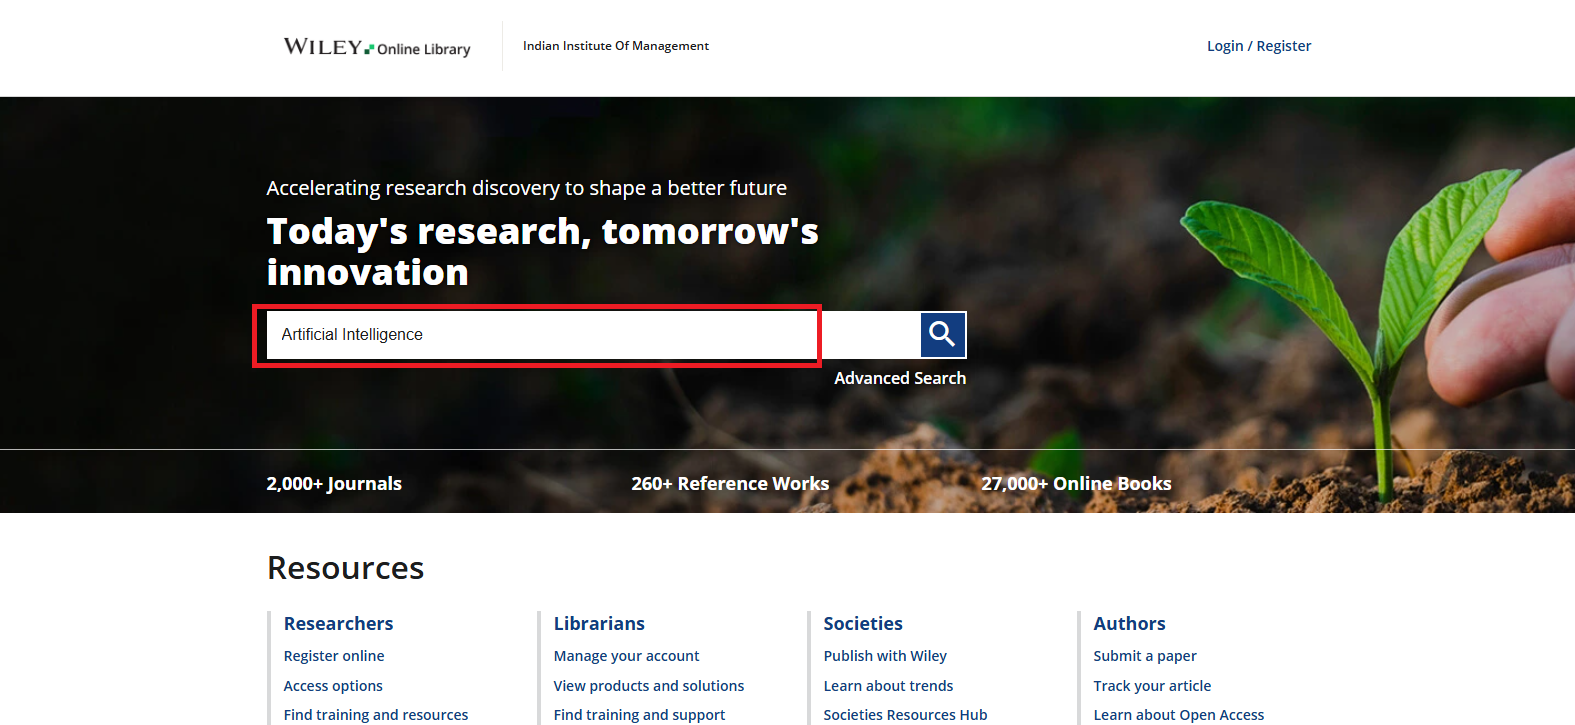Open 27,000+ Online Books link

click(x=1075, y=484)
